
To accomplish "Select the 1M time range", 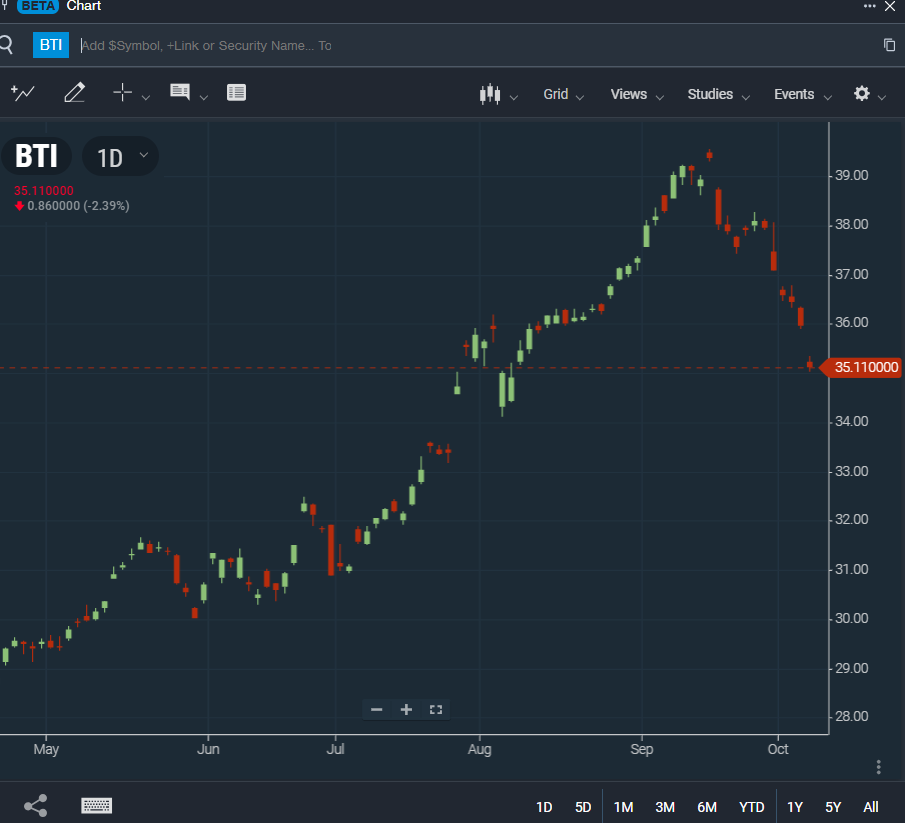I will tap(623, 807).
